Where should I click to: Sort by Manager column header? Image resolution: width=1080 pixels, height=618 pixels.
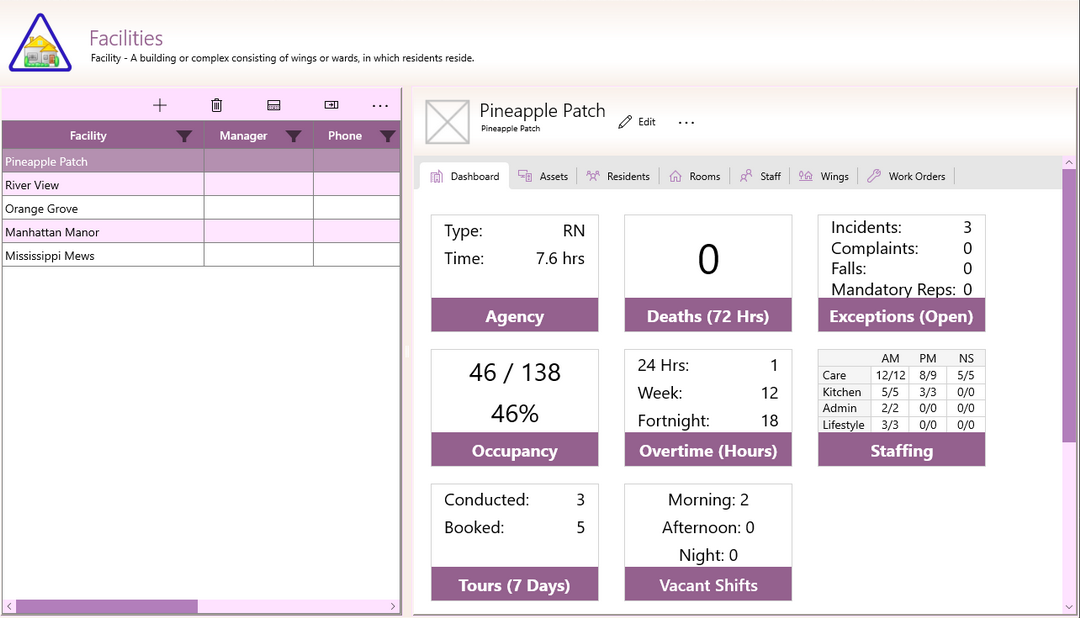[243, 136]
